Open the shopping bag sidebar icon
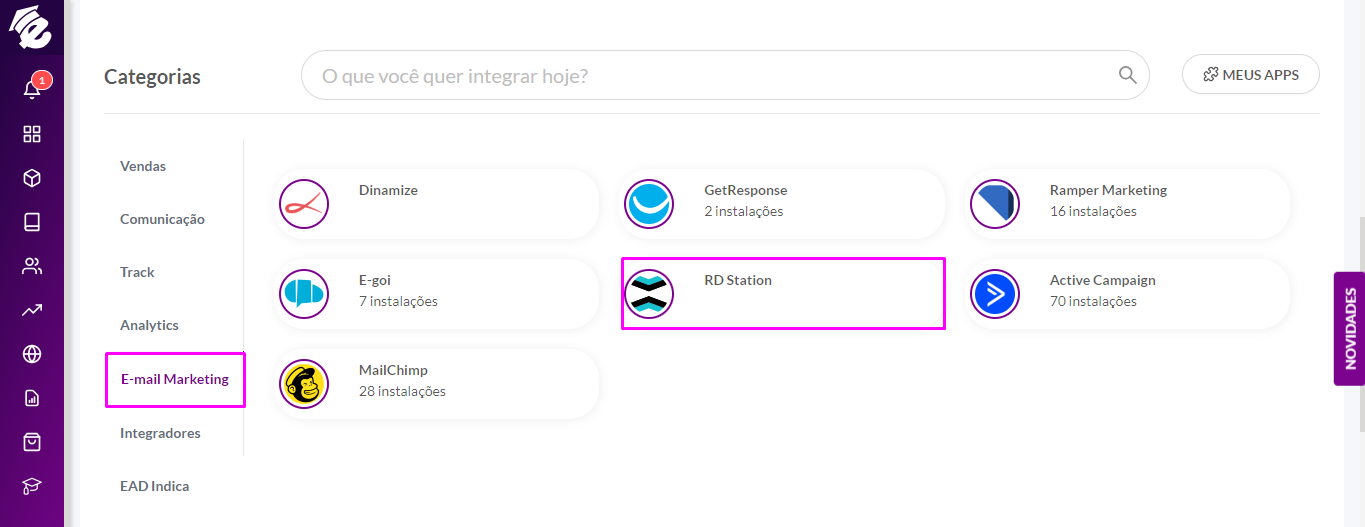The height and width of the screenshot is (527, 1365). coord(32,442)
